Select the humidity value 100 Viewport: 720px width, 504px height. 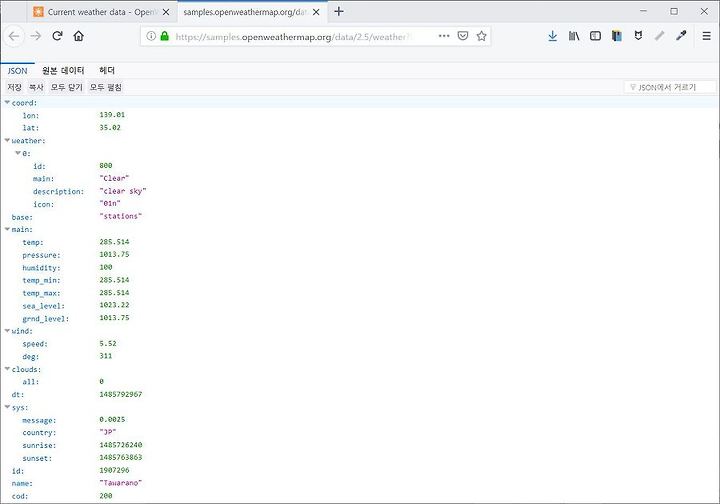tap(106, 267)
